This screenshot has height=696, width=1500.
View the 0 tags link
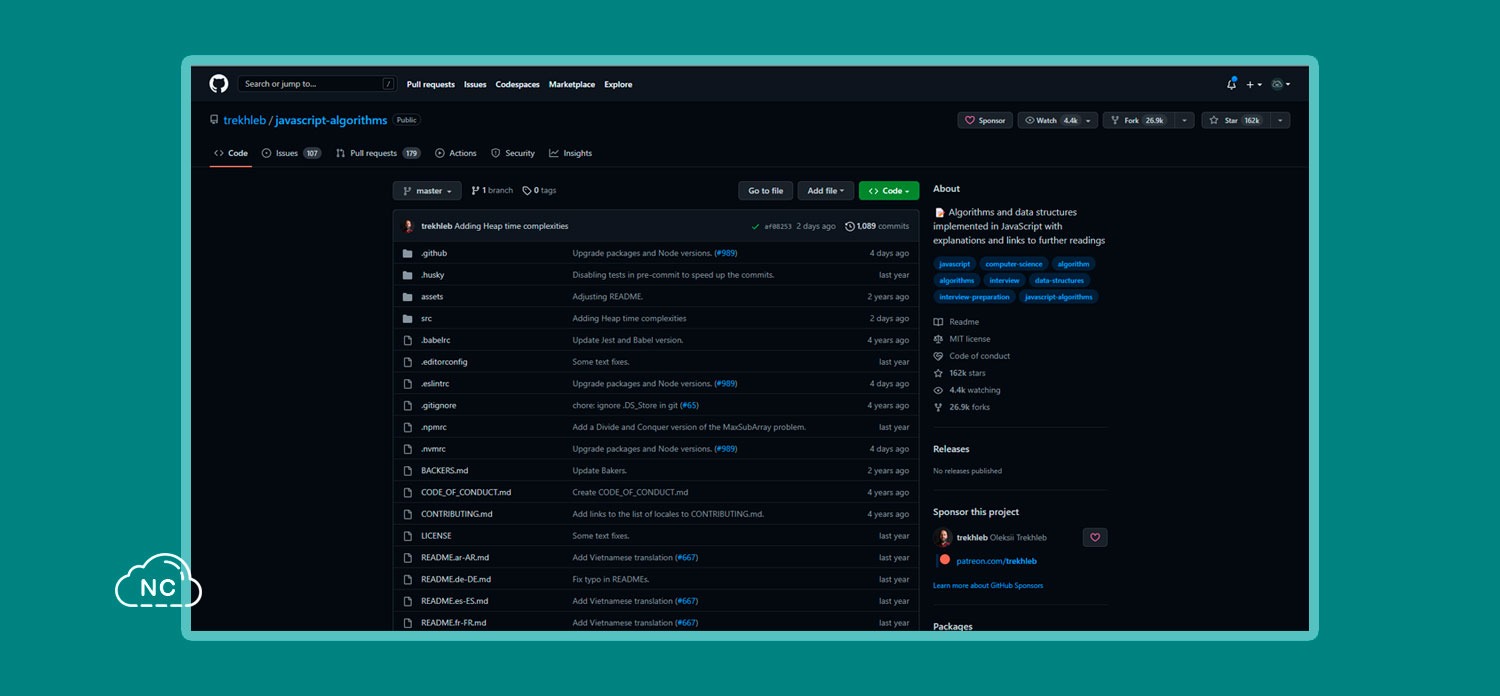540,191
